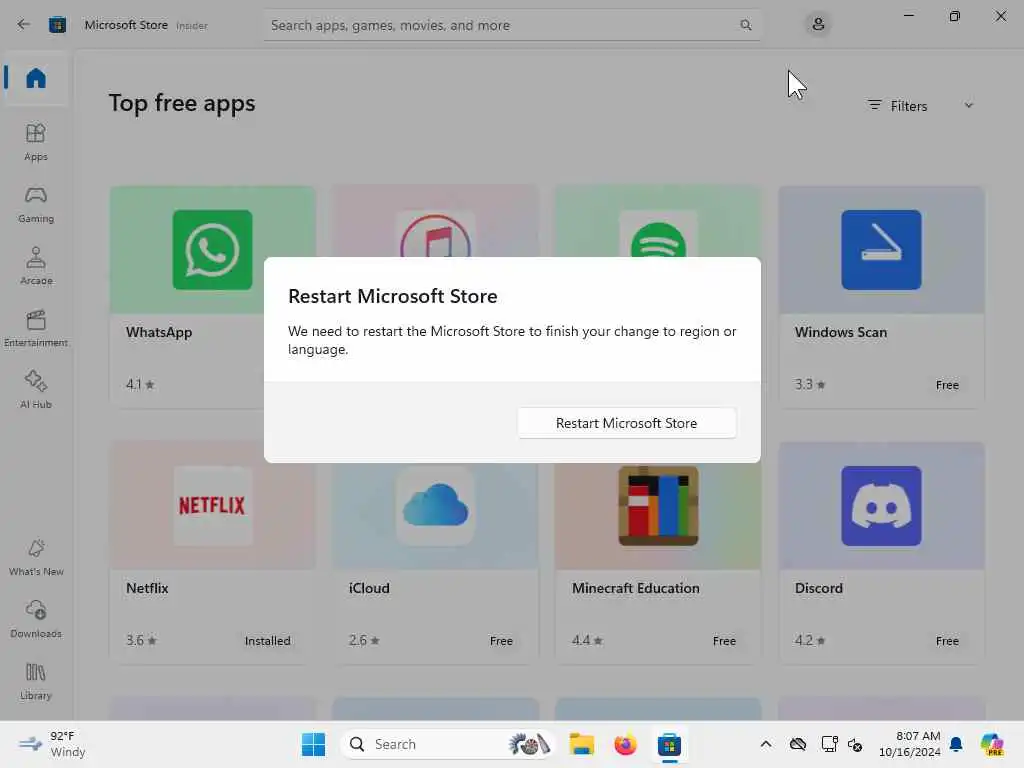
Task: Click the Discord title text
Action: [818, 588]
